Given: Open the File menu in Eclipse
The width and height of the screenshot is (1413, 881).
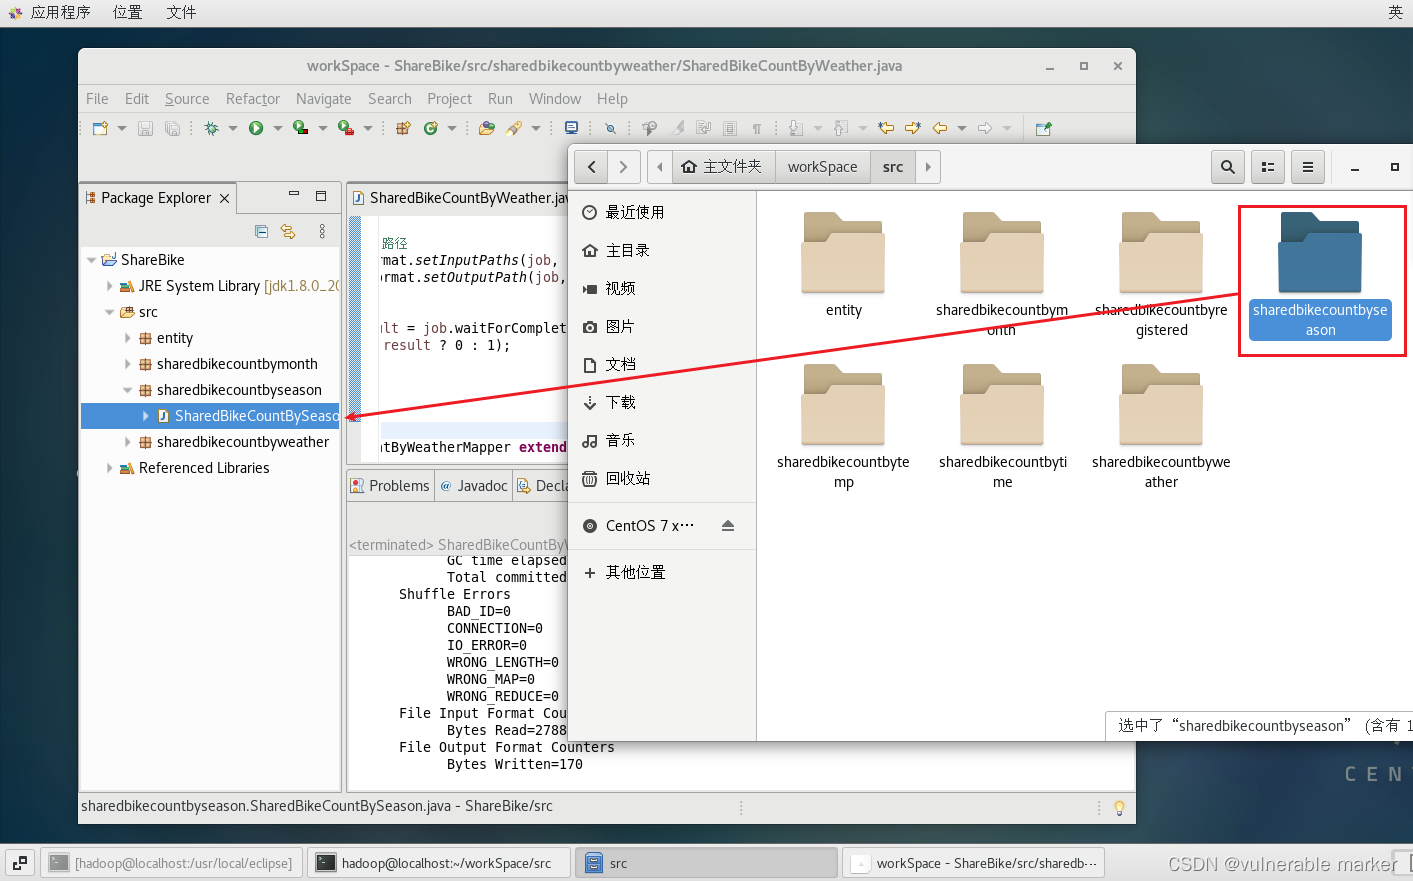Looking at the screenshot, I should [97, 99].
